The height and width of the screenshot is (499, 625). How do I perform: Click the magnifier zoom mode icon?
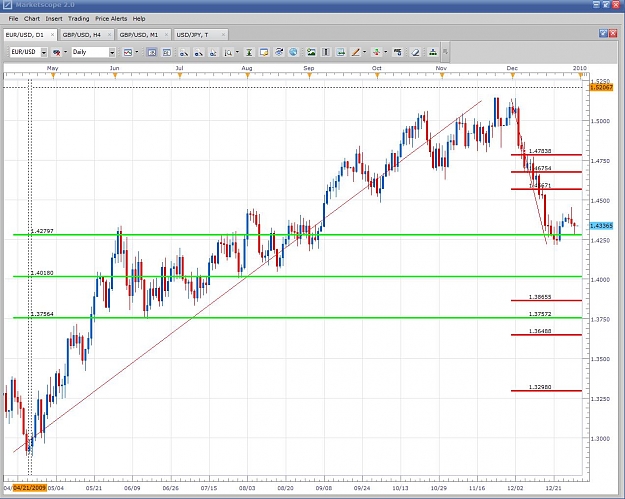click(228, 52)
